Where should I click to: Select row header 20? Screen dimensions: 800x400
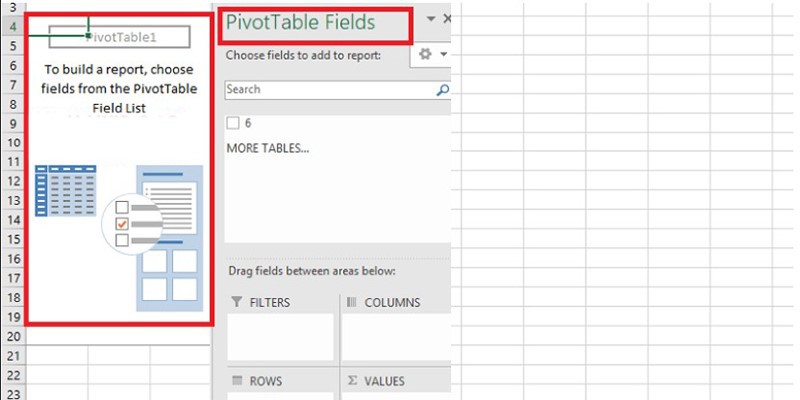pyautogui.click(x=13, y=336)
